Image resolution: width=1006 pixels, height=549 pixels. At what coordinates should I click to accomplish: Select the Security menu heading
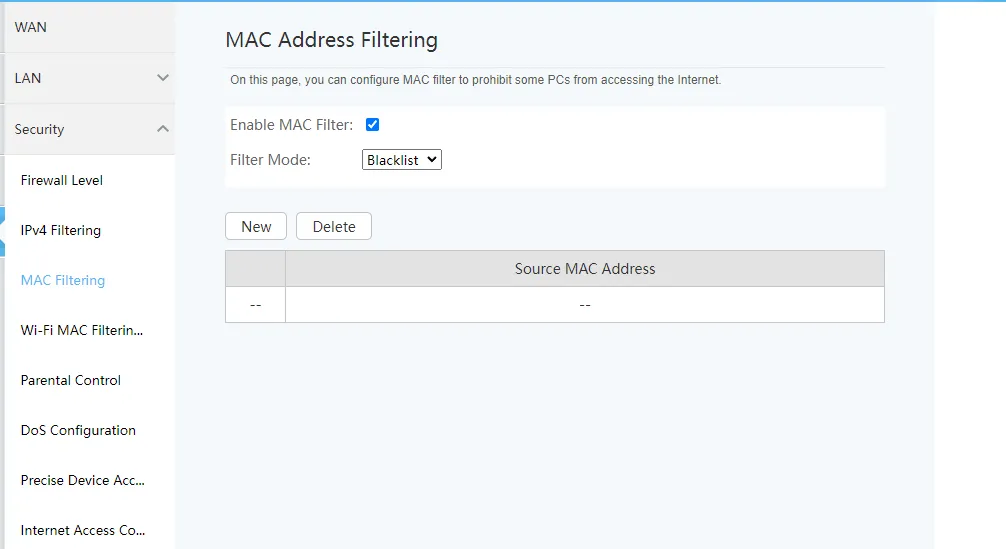[x=89, y=129]
